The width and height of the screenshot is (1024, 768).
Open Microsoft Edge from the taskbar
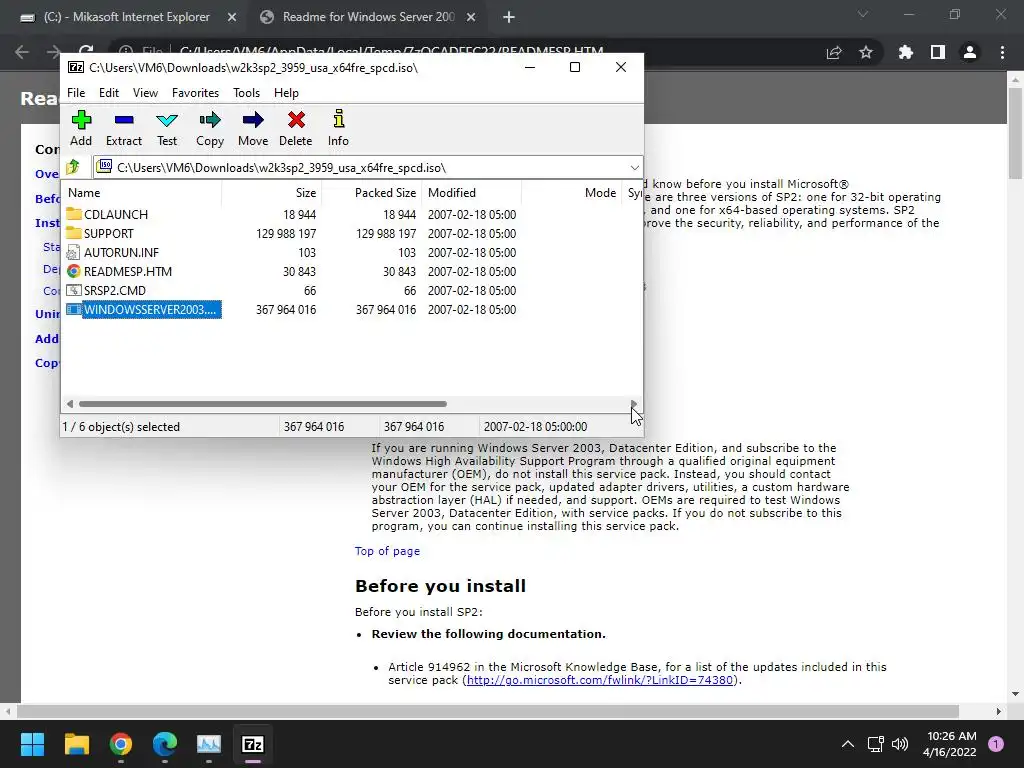pyautogui.click(x=165, y=744)
